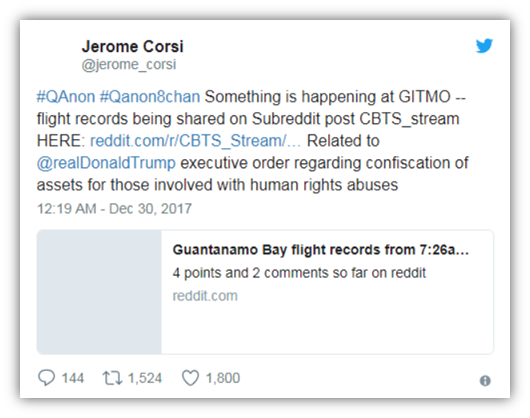Click the 1,524 retweets count
This screenshot has width=530, height=418.
145,378
